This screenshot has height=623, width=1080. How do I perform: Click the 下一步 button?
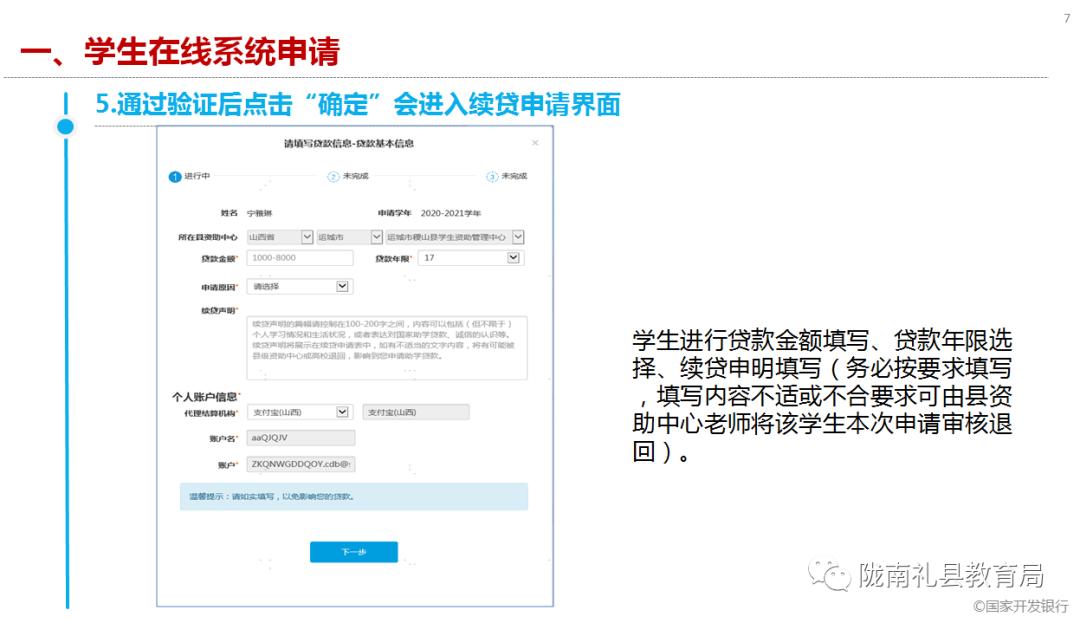(x=354, y=551)
